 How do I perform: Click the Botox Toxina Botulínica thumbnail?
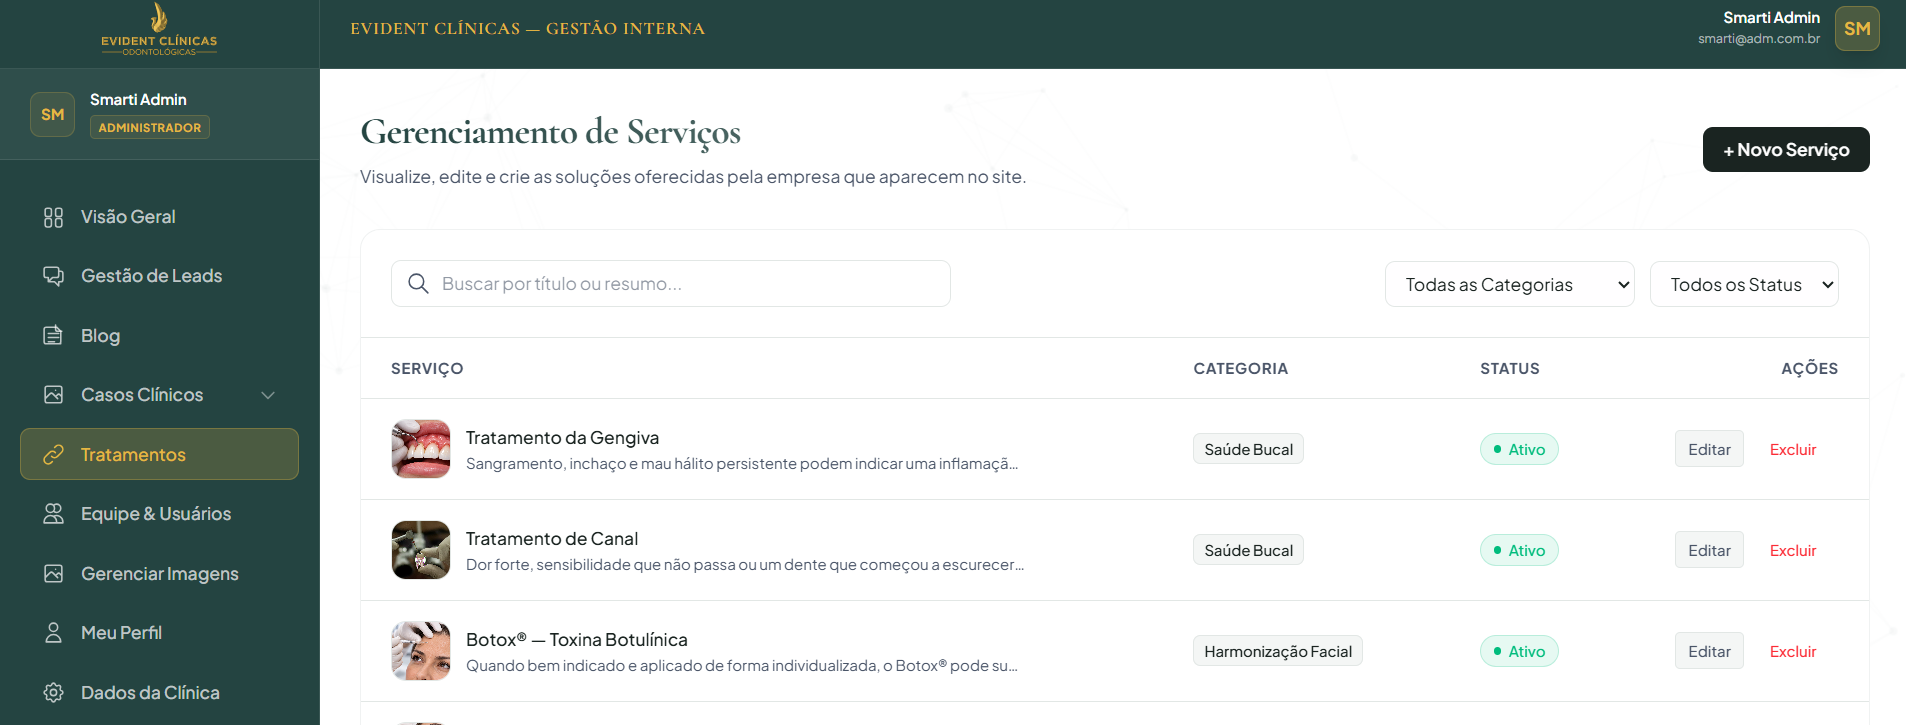[x=421, y=651]
